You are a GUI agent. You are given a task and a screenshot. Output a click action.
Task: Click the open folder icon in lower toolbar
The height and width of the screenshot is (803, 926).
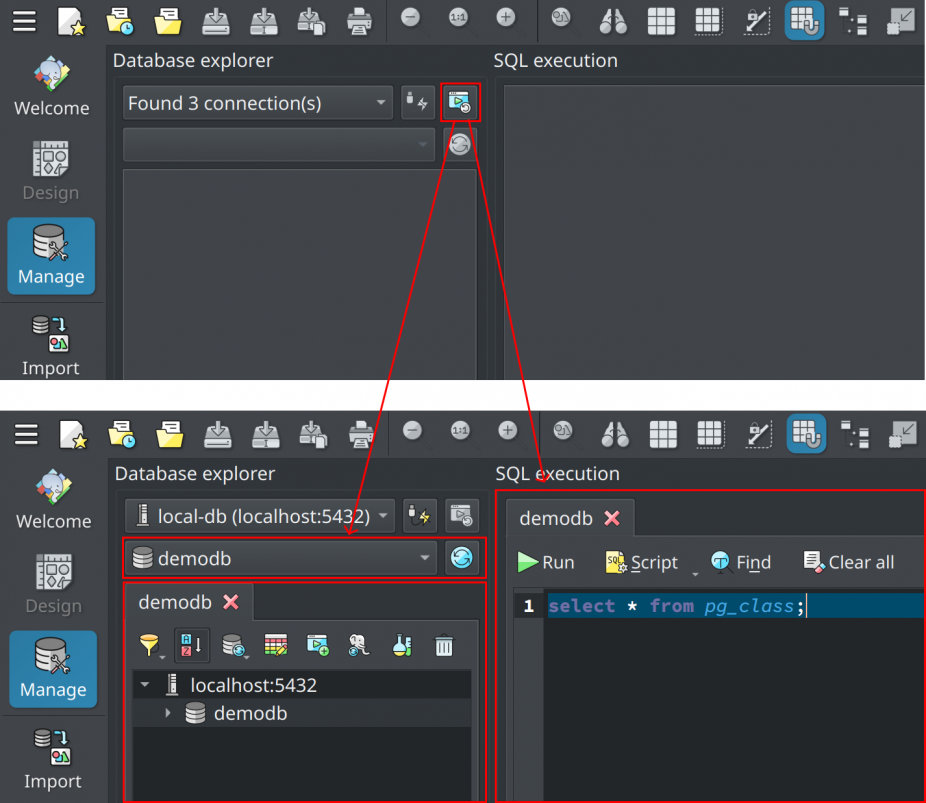point(169,435)
